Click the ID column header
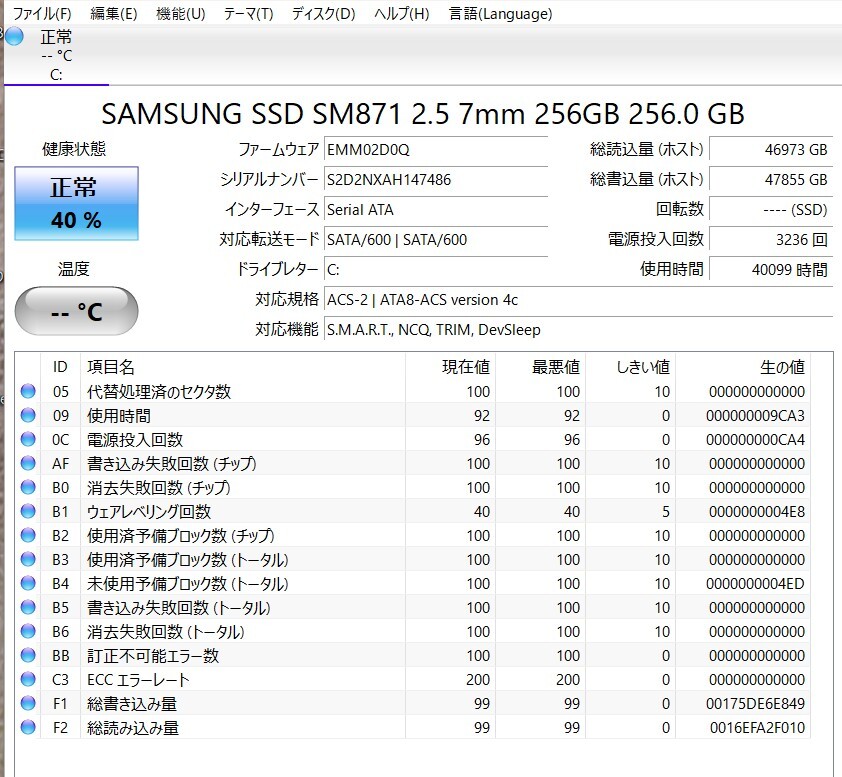 click(60, 367)
